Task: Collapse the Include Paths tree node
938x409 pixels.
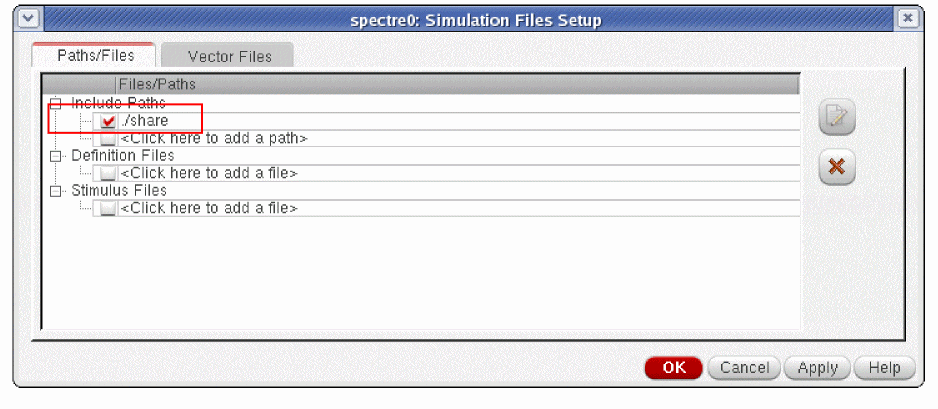Action: tap(56, 104)
